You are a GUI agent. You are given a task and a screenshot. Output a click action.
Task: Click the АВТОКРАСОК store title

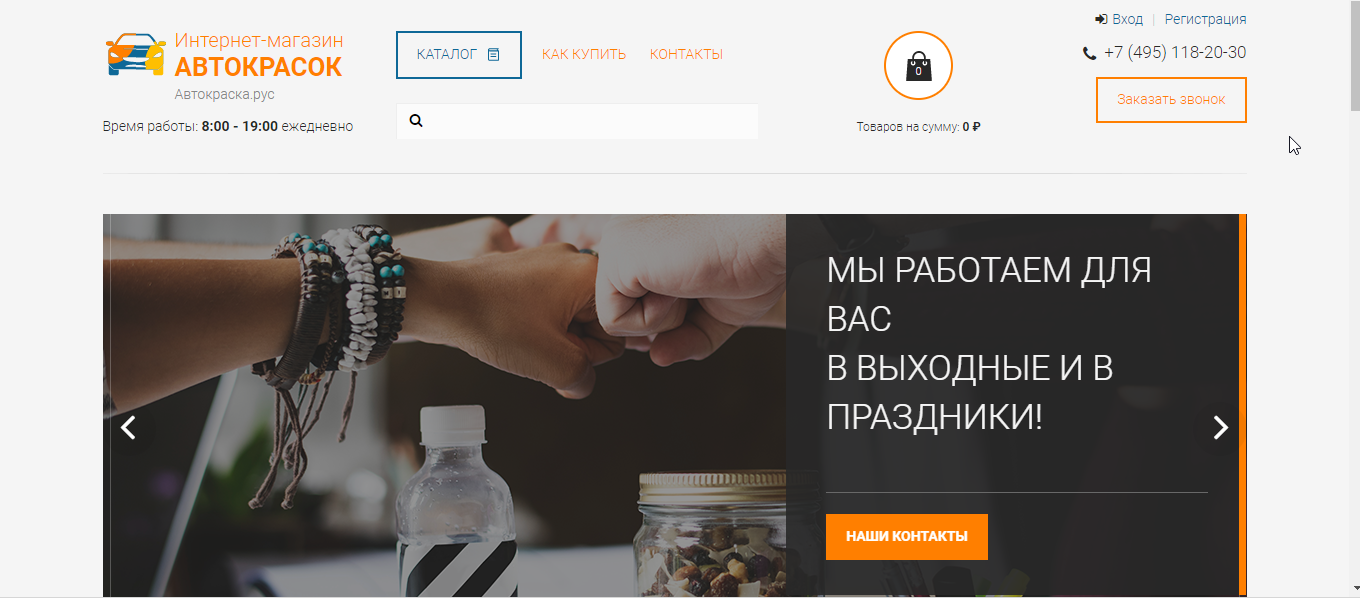click(258, 67)
